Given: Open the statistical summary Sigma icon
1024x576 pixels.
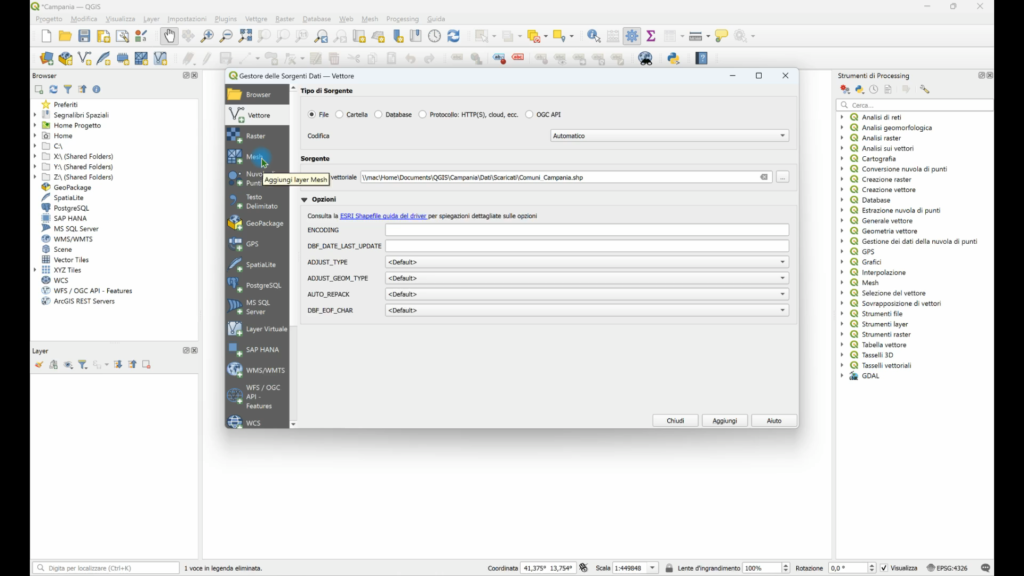Looking at the screenshot, I should point(650,37).
